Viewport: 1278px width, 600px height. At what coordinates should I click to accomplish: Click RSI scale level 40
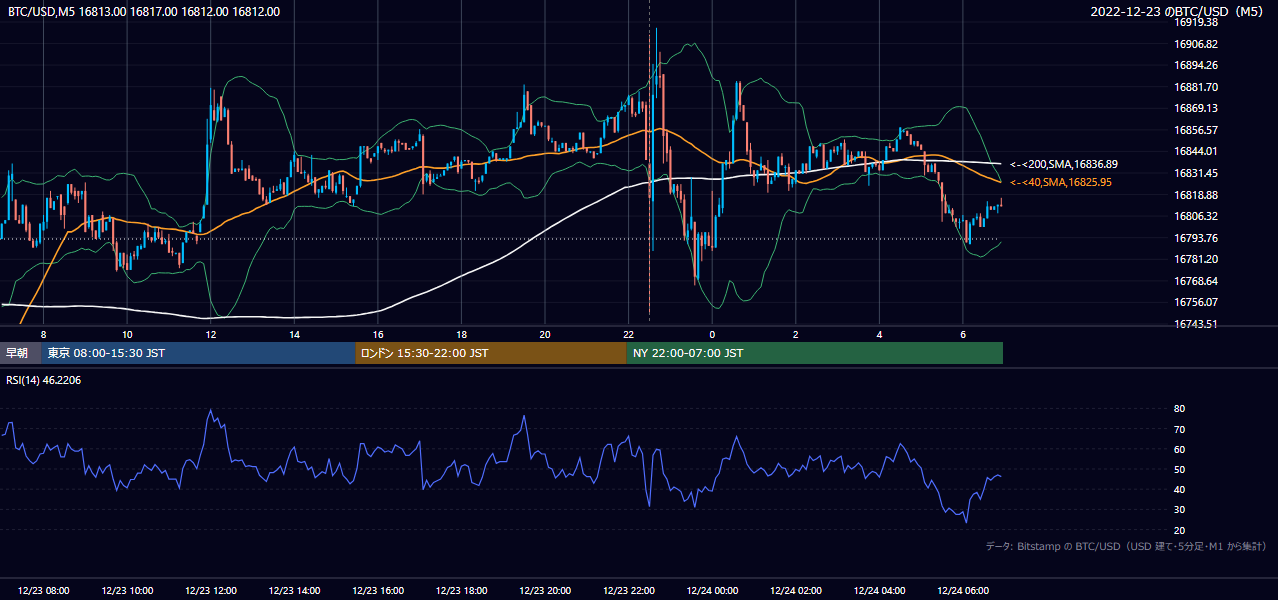pyautogui.click(x=1179, y=489)
